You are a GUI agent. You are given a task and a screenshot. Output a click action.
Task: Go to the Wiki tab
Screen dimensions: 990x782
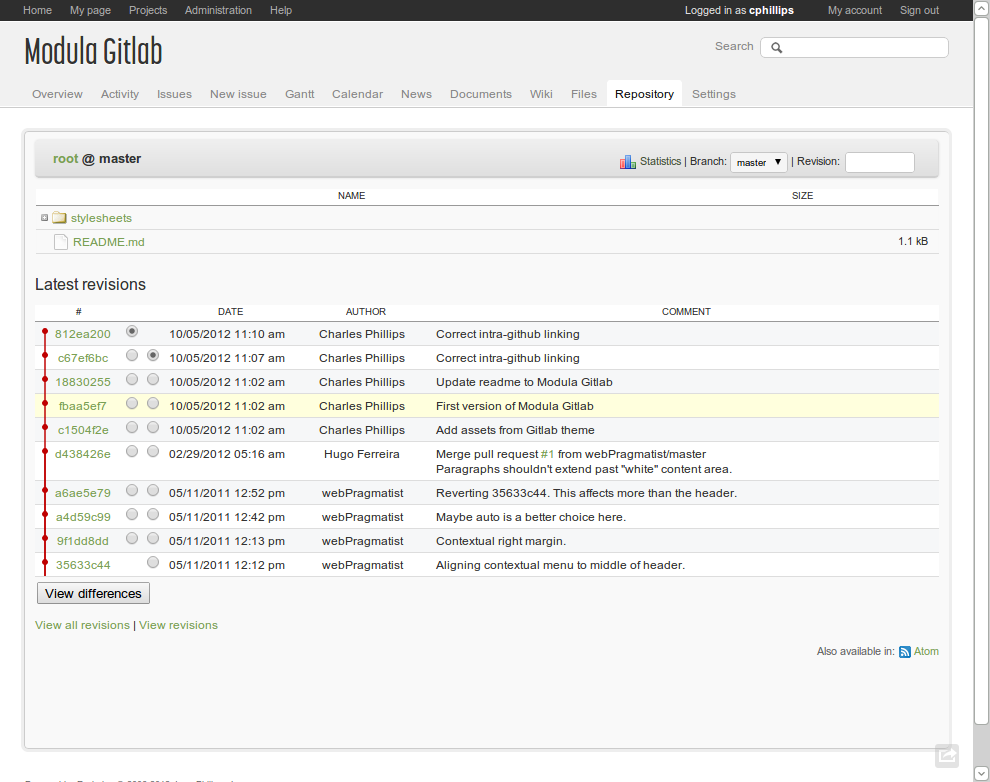pyautogui.click(x=541, y=94)
